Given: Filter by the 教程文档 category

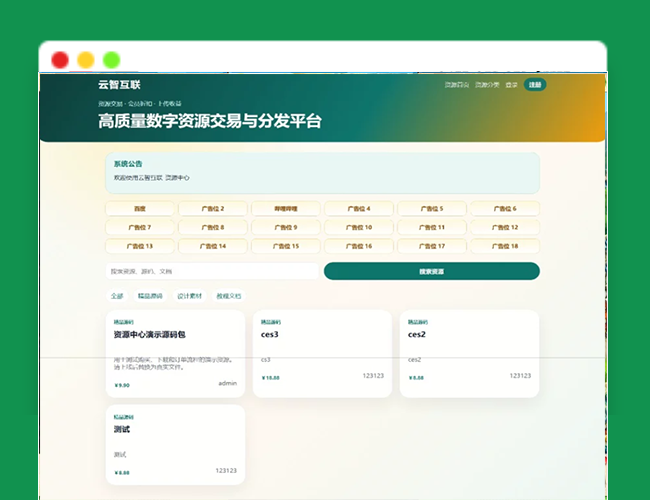Looking at the screenshot, I should tap(229, 296).
